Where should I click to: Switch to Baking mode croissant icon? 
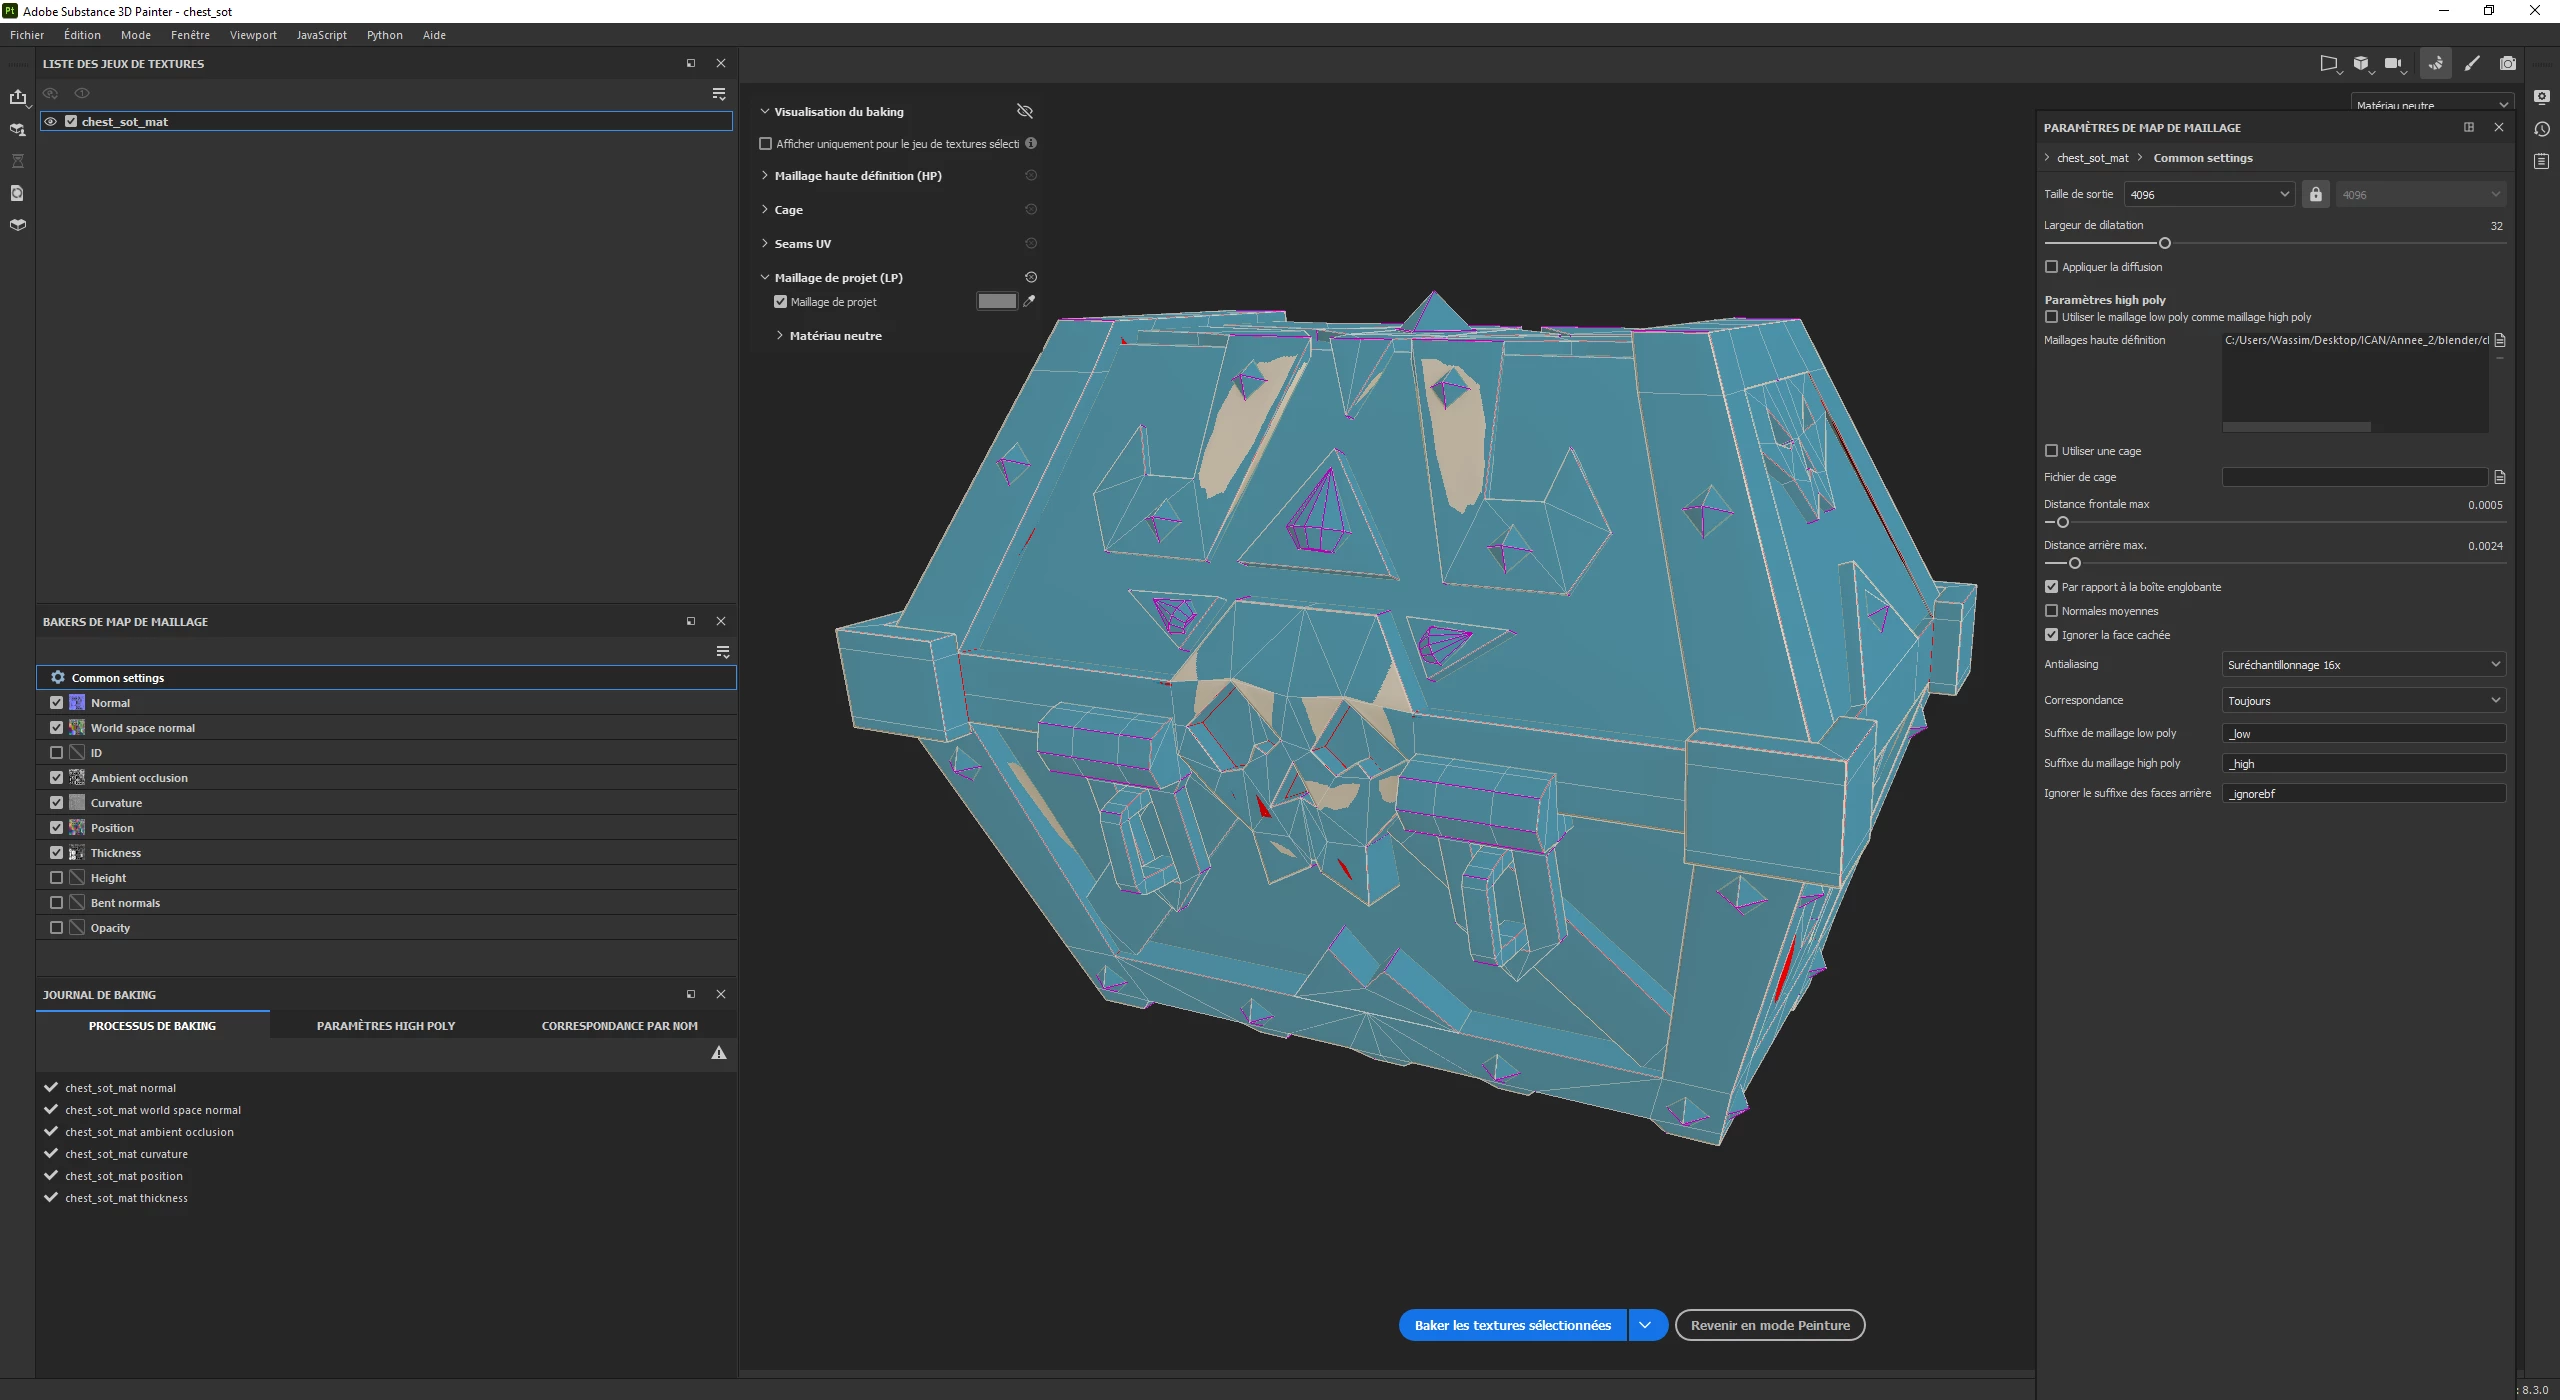tap(2435, 64)
